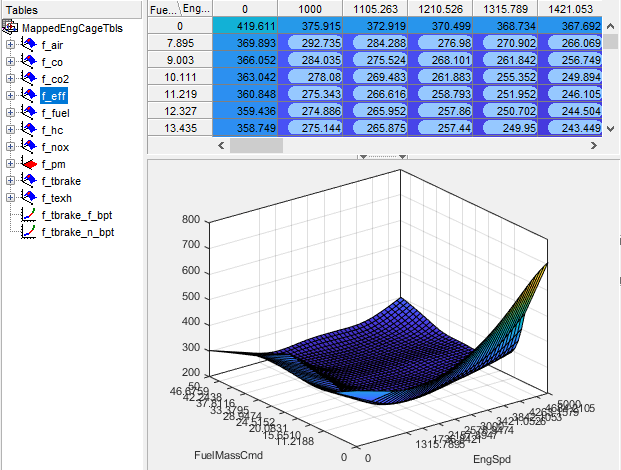Expand the f_hc tree node
Image resolution: width=621 pixels, height=470 pixels.
click(x=10, y=130)
